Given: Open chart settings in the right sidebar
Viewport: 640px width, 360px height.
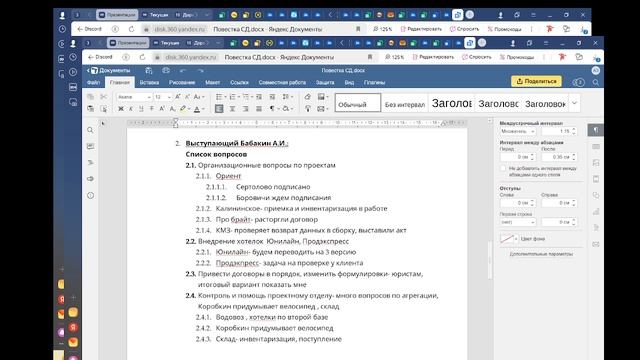Looking at the screenshot, I should pos(596,211).
